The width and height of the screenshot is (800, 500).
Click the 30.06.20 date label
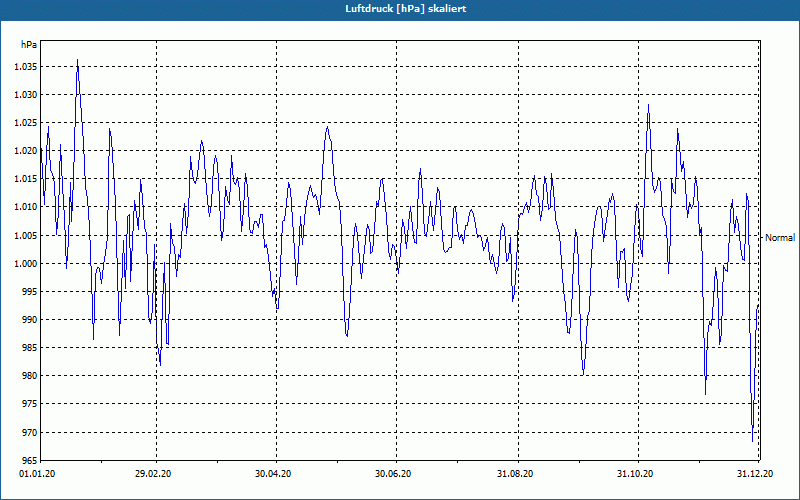point(393,474)
